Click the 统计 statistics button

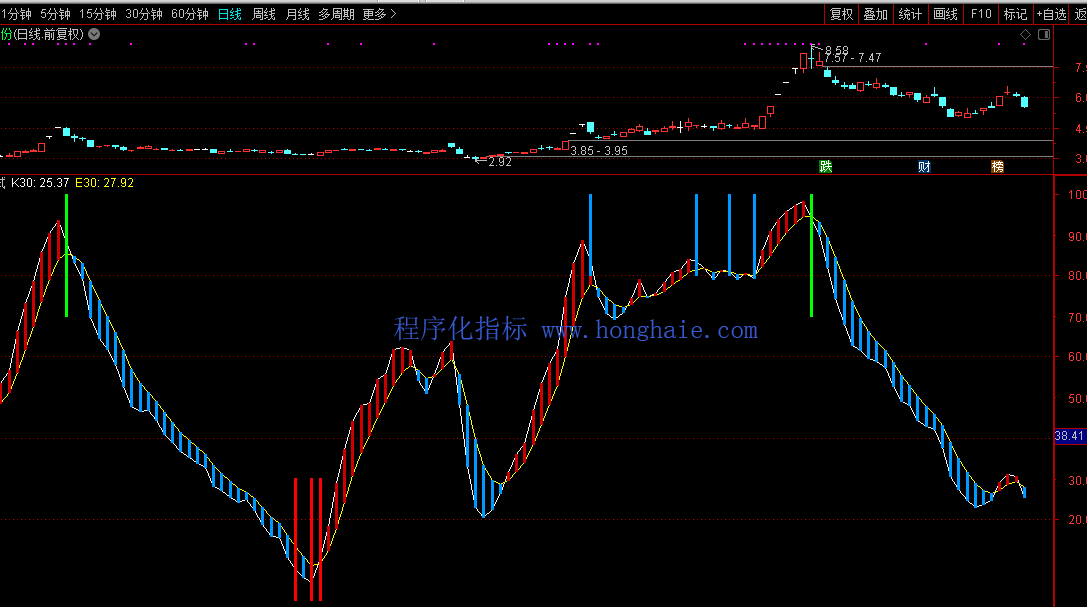pos(910,14)
